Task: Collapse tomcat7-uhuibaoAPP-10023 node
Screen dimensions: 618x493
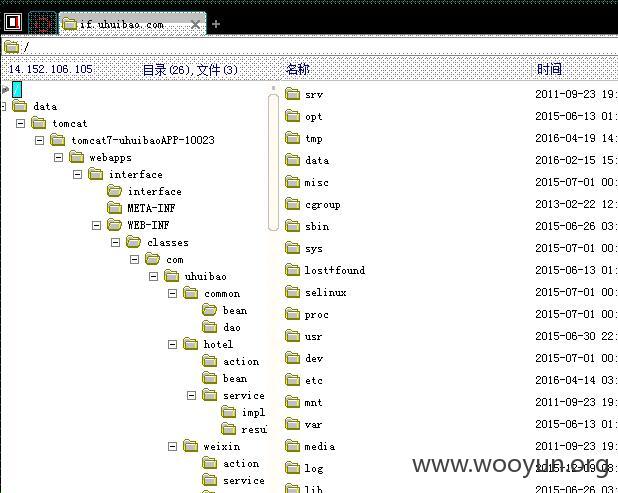Action: tap(39, 140)
